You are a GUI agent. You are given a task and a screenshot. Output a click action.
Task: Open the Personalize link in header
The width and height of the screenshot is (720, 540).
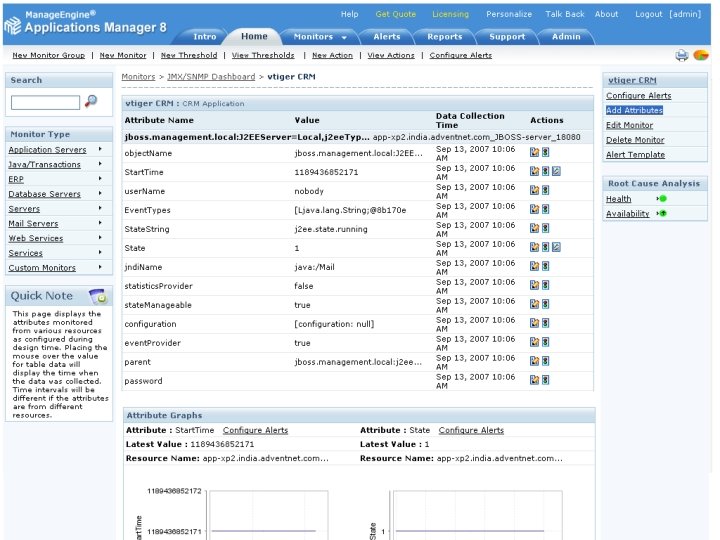coord(509,14)
